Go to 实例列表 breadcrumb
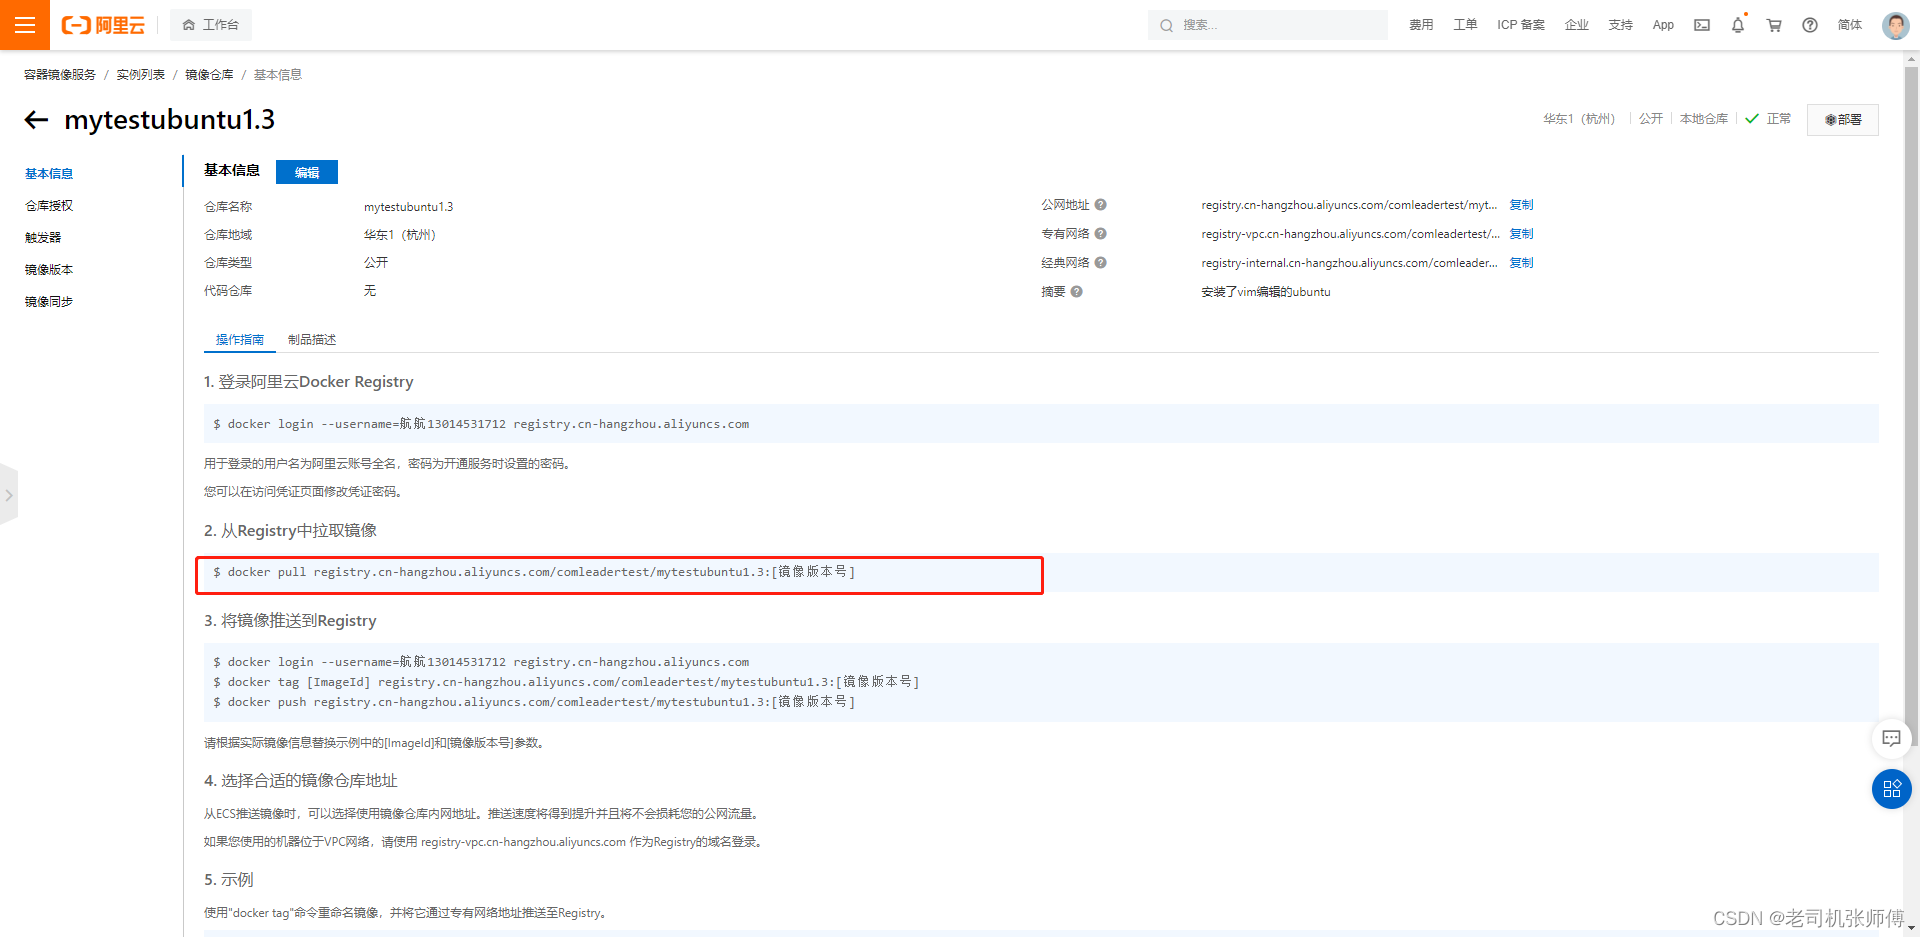 tap(141, 75)
